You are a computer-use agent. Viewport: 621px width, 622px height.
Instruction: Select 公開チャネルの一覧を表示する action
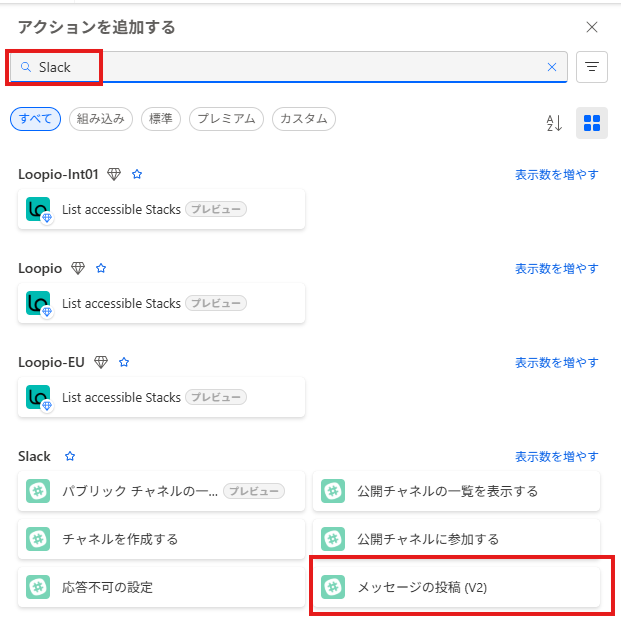(456, 491)
